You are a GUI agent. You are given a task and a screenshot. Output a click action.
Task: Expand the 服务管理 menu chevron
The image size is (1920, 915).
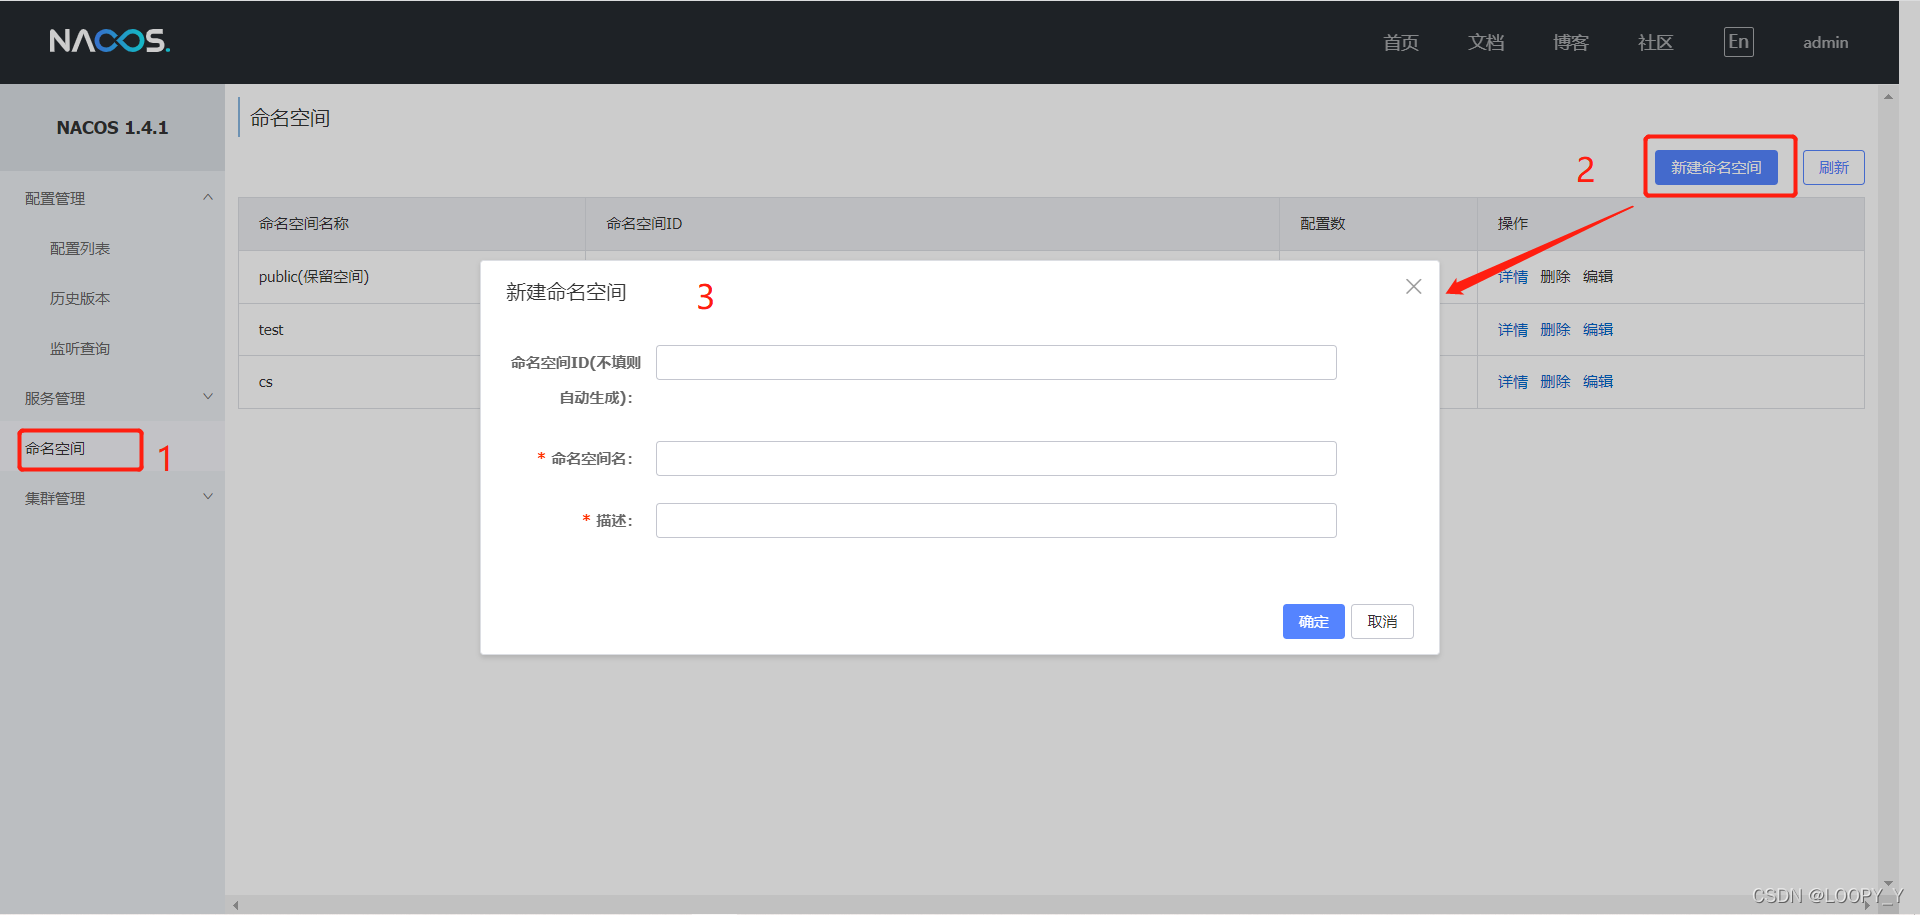click(x=208, y=397)
